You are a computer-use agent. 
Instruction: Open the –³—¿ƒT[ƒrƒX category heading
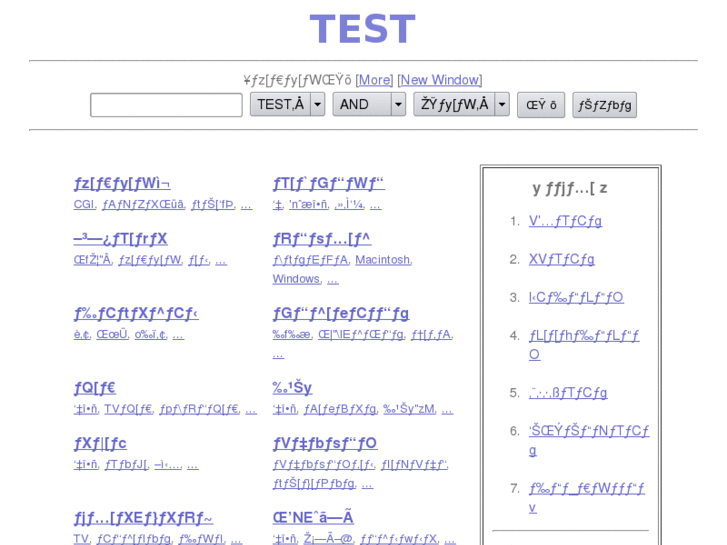[x=121, y=239]
